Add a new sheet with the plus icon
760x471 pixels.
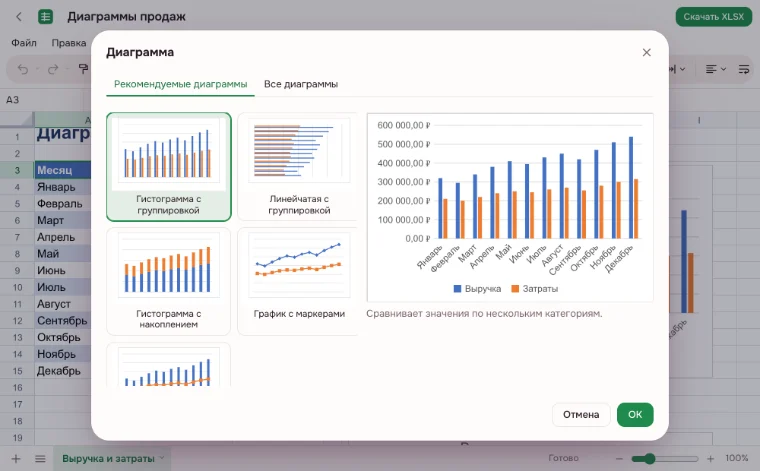(16, 458)
